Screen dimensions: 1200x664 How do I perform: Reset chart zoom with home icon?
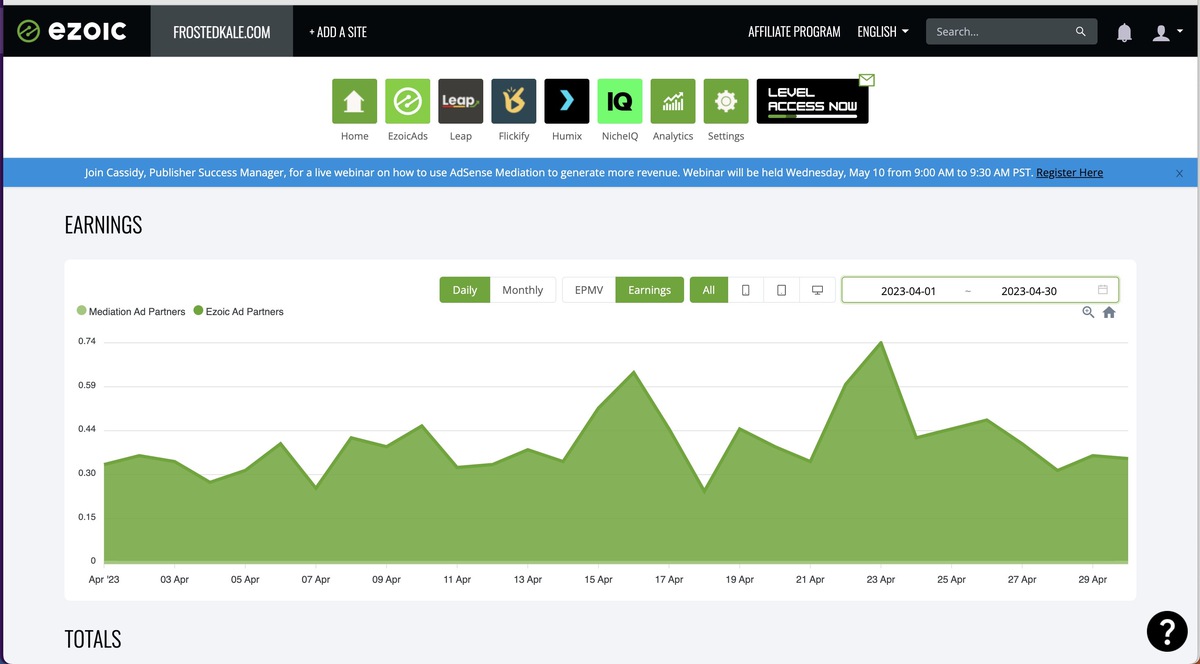click(1109, 312)
